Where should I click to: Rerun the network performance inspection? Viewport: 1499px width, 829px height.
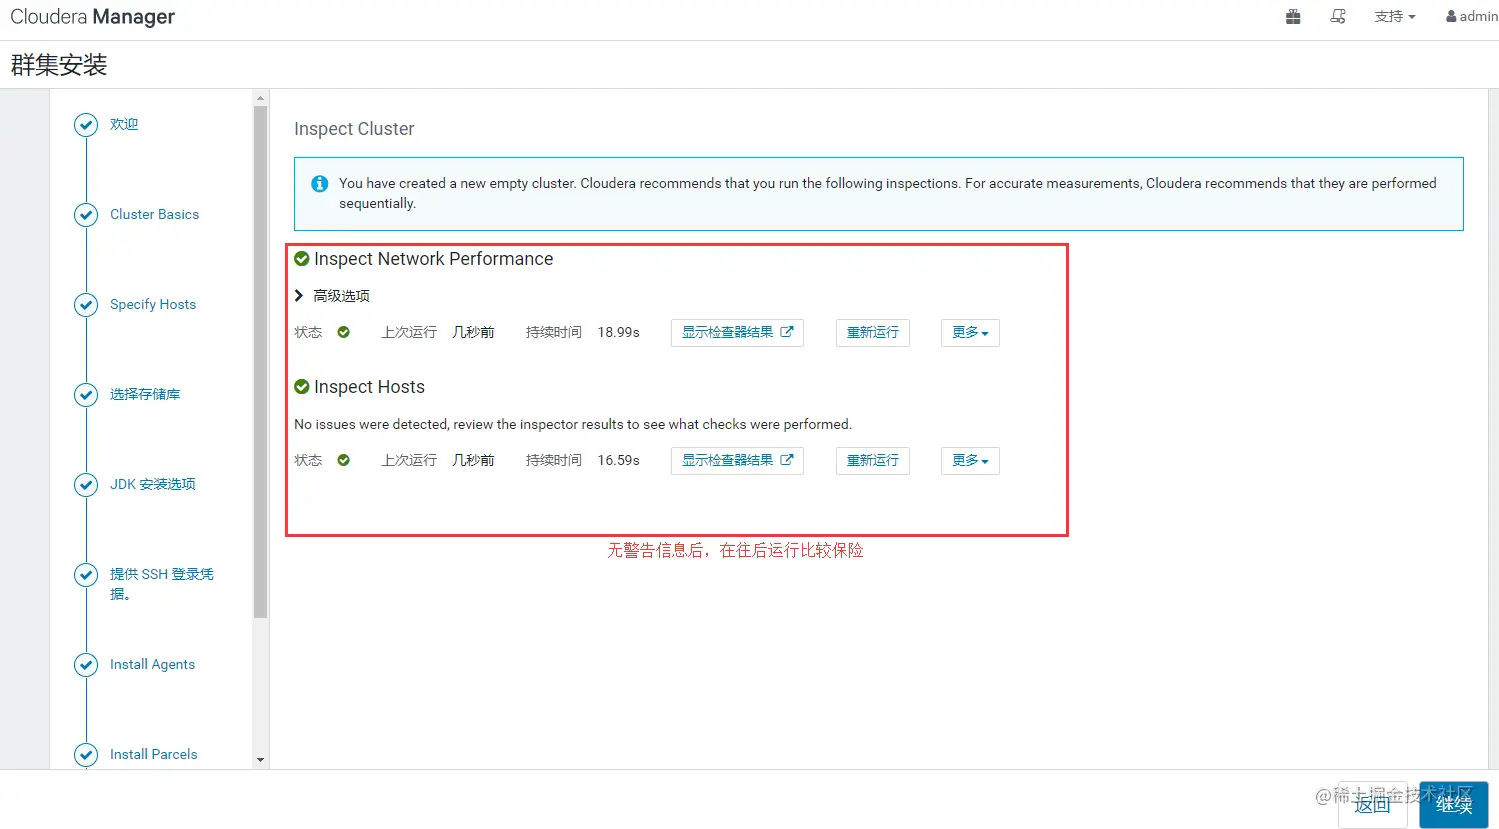(873, 333)
